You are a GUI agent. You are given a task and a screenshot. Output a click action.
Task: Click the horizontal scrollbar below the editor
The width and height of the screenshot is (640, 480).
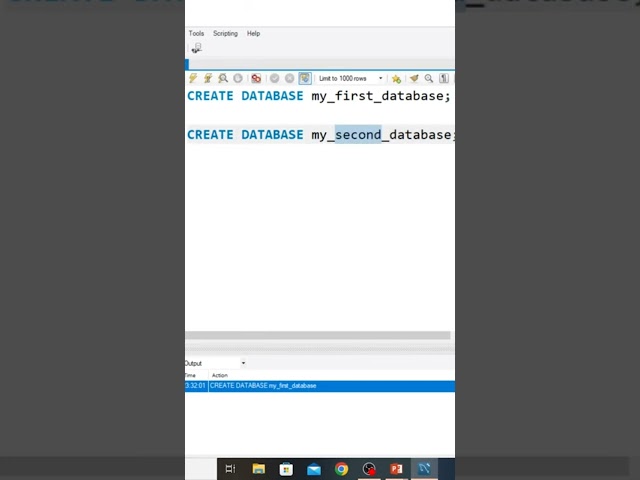318,336
